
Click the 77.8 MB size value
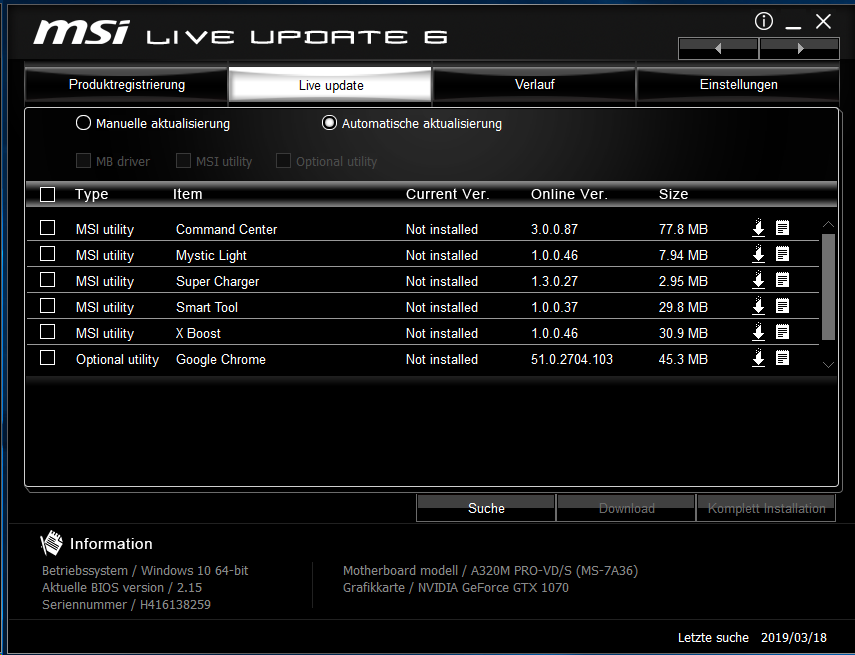tap(683, 229)
